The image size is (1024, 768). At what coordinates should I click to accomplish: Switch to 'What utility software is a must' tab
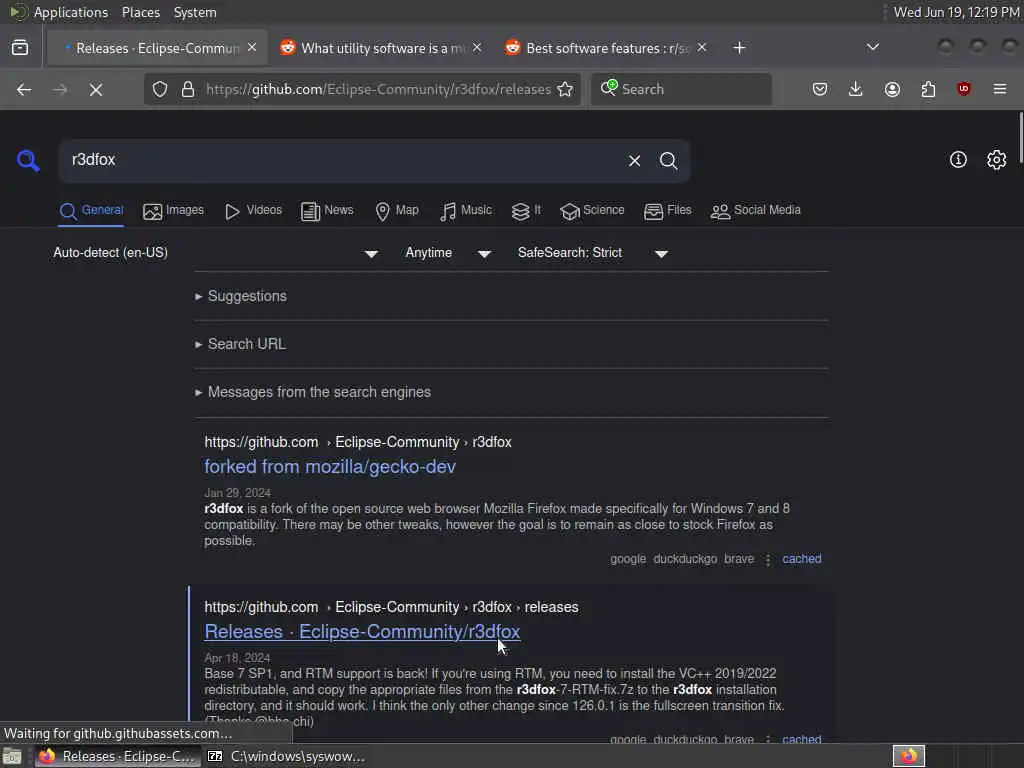tap(381, 48)
